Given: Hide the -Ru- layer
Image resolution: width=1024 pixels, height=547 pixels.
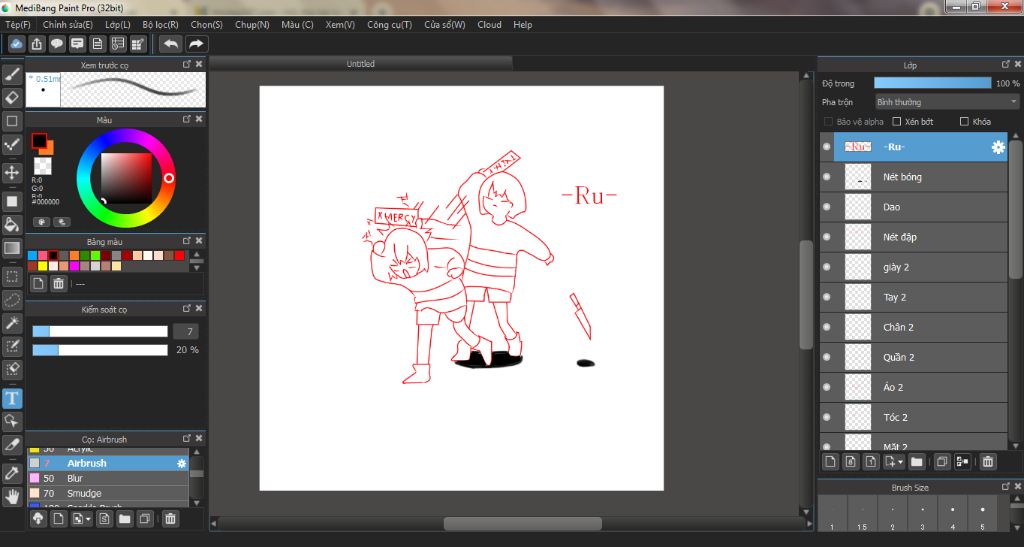Looking at the screenshot, I should coord(827,147).
